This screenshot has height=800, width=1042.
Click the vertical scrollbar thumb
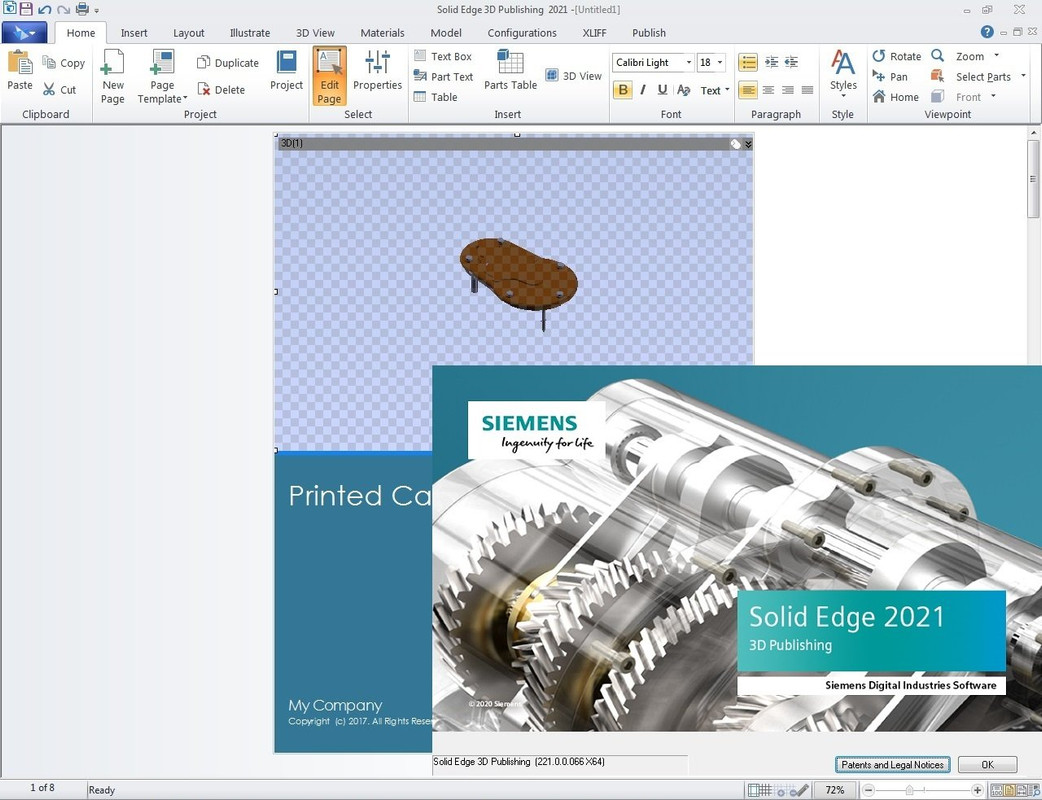click(x=1032, y=179)
